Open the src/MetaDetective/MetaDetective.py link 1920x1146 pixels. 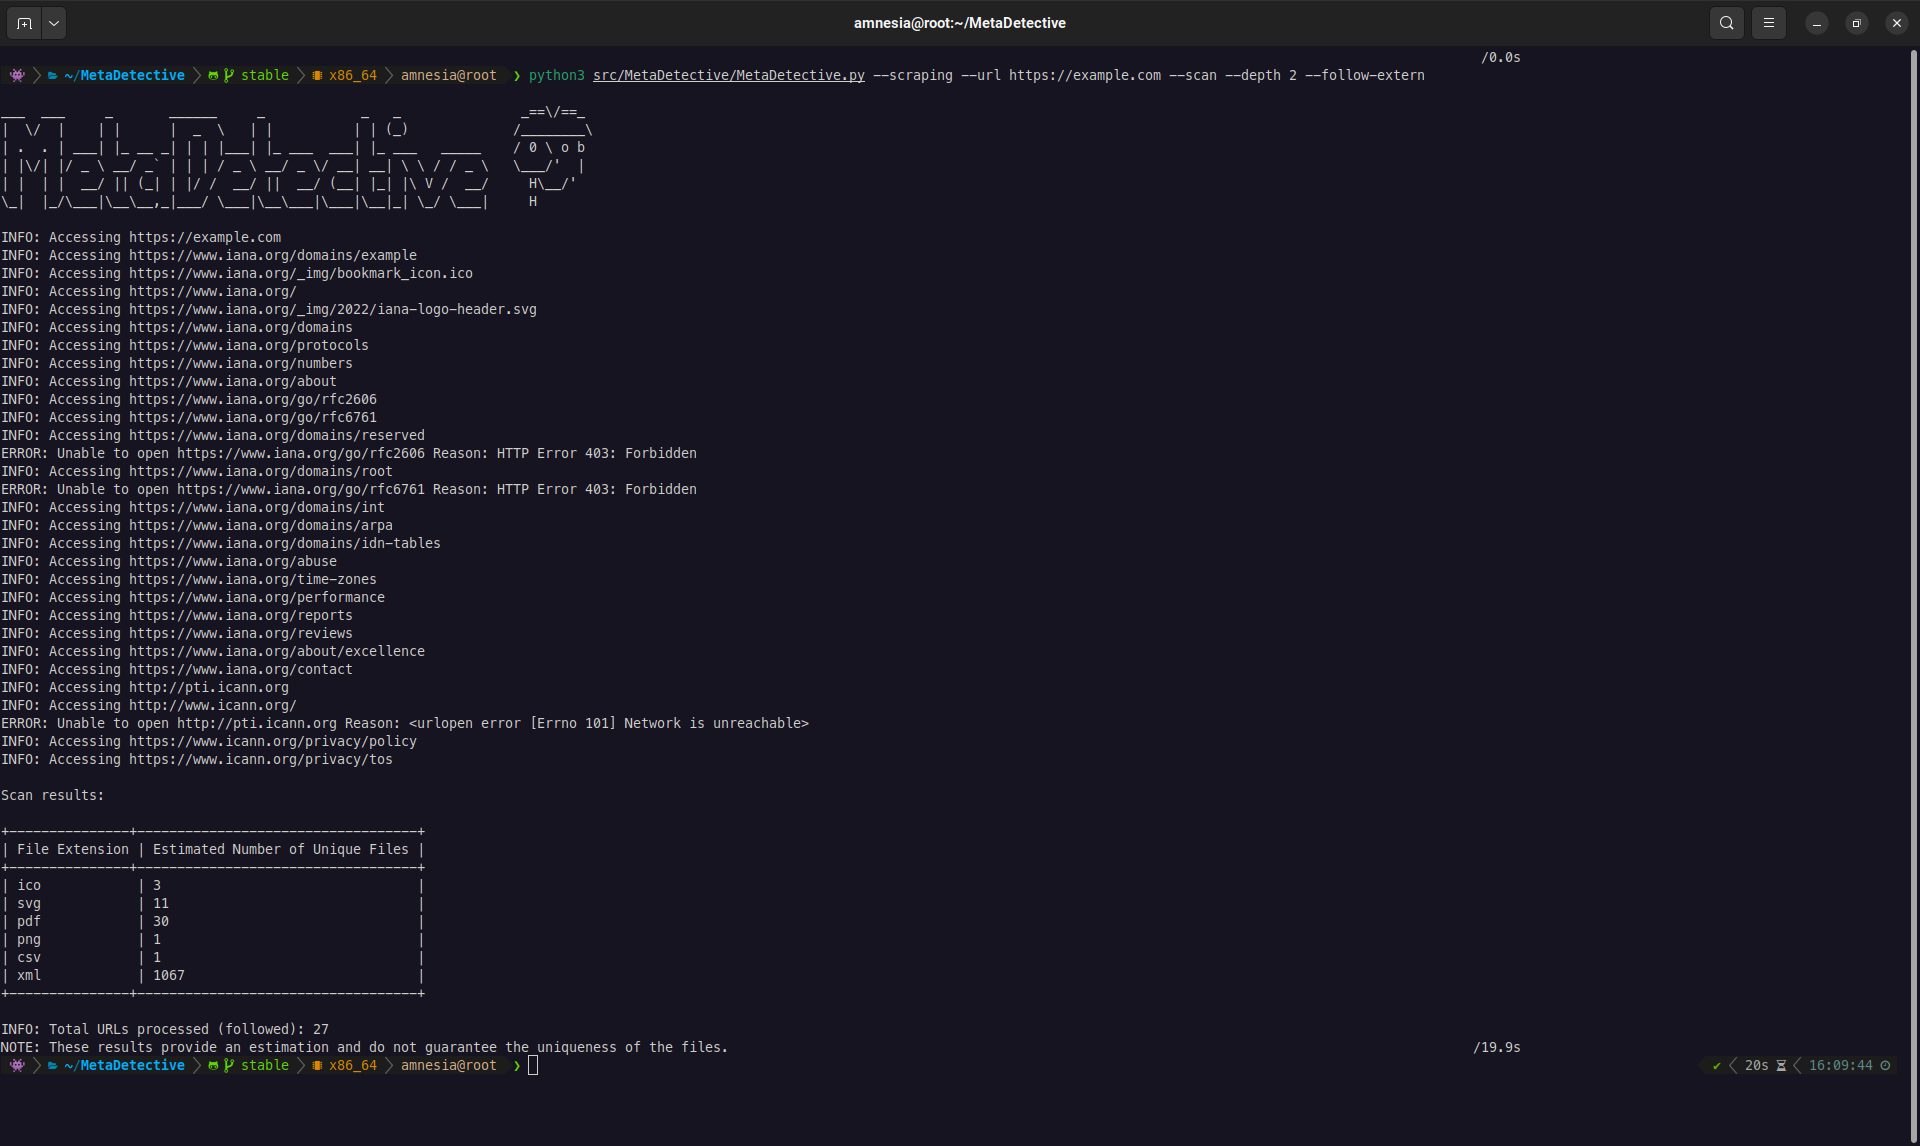(x=727, y=75)
